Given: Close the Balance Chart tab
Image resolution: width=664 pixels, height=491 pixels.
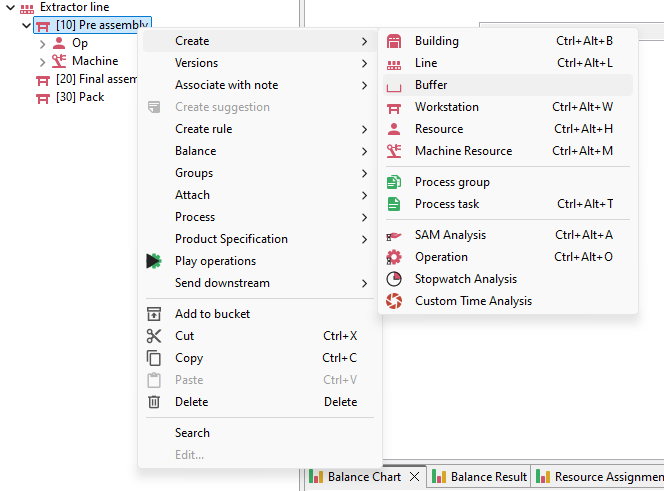Looking at the screenshot, I should coord(414,477).
